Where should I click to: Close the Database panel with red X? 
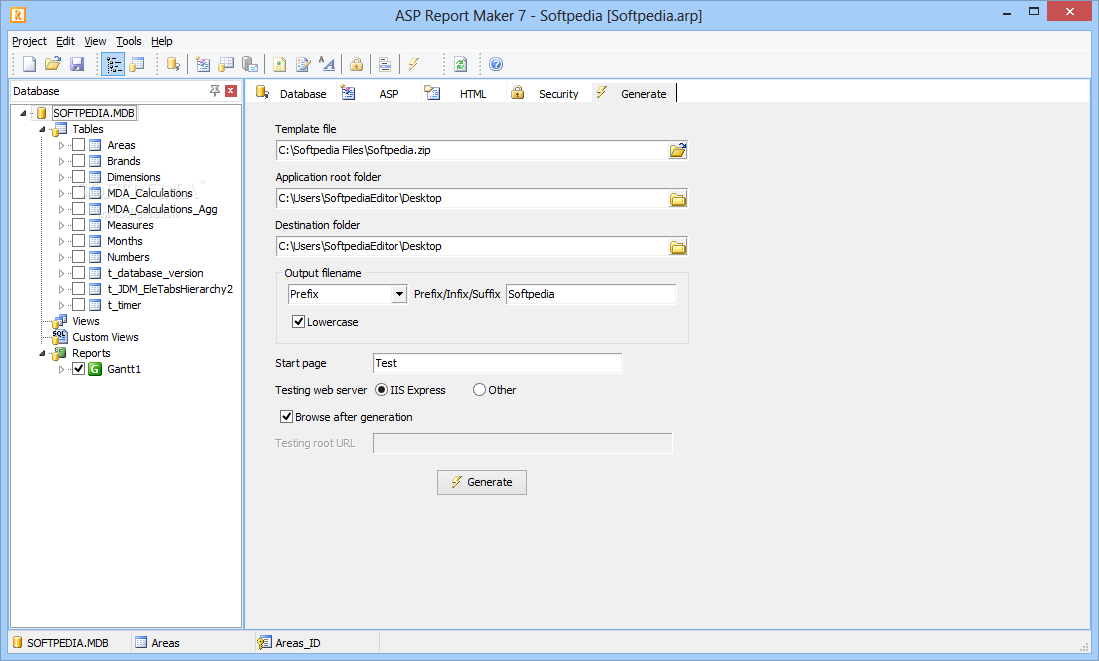(x=231, y=91)
